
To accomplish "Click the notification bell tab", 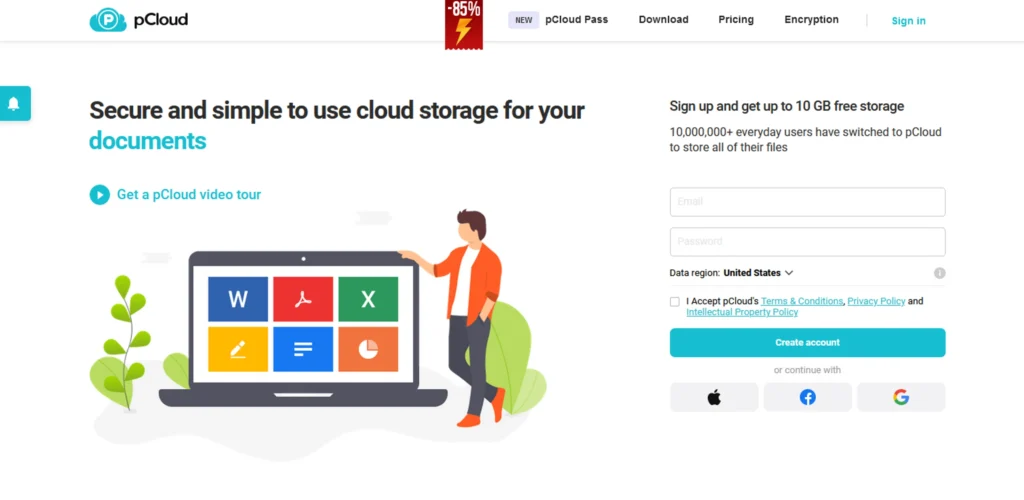I will 14,103.
